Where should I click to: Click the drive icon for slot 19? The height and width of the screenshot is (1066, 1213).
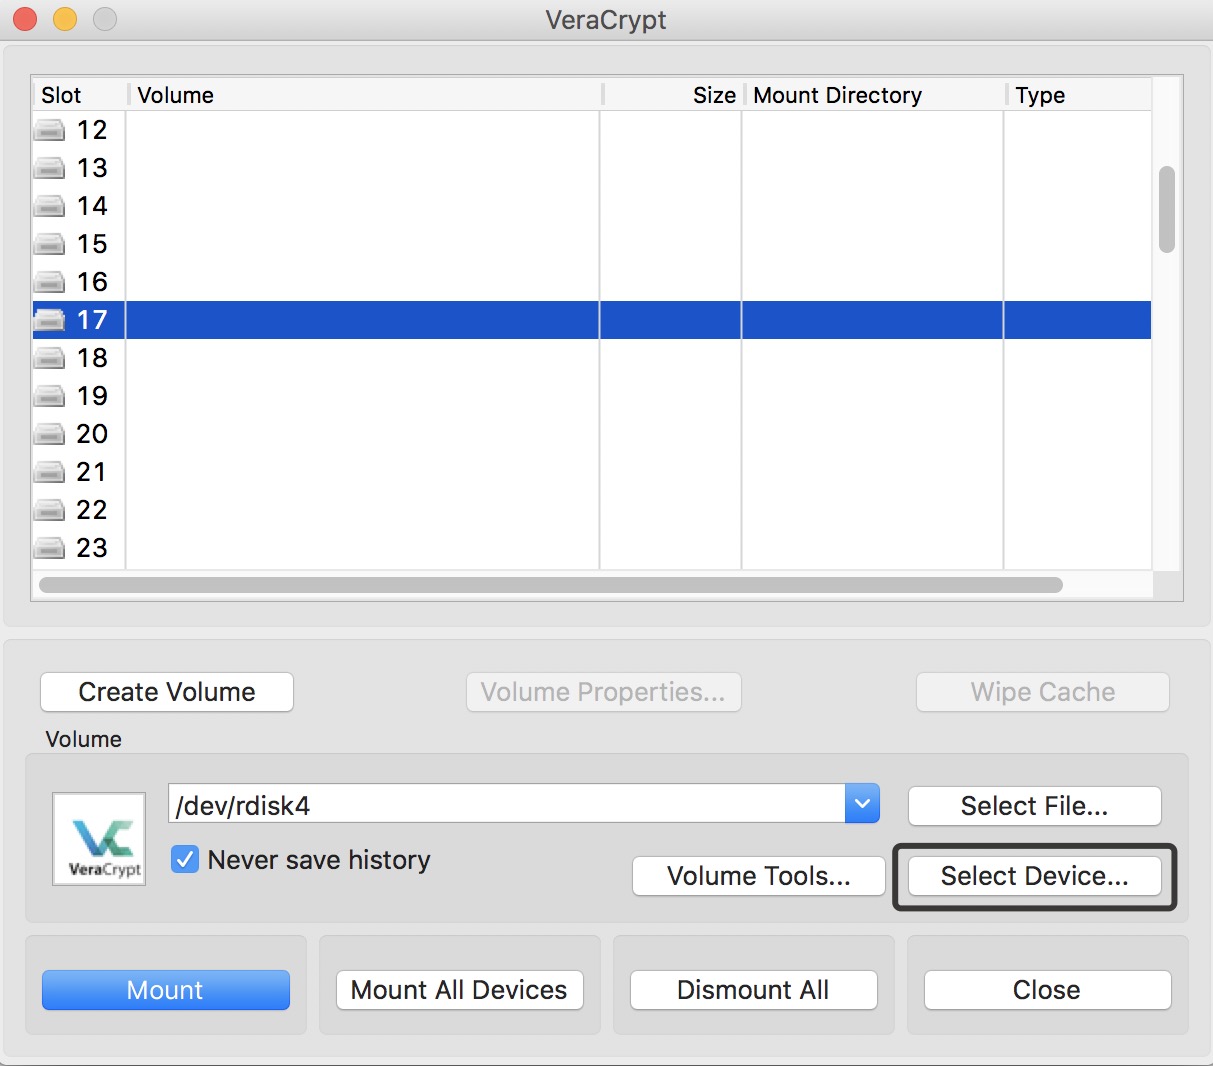coord(50,396)
